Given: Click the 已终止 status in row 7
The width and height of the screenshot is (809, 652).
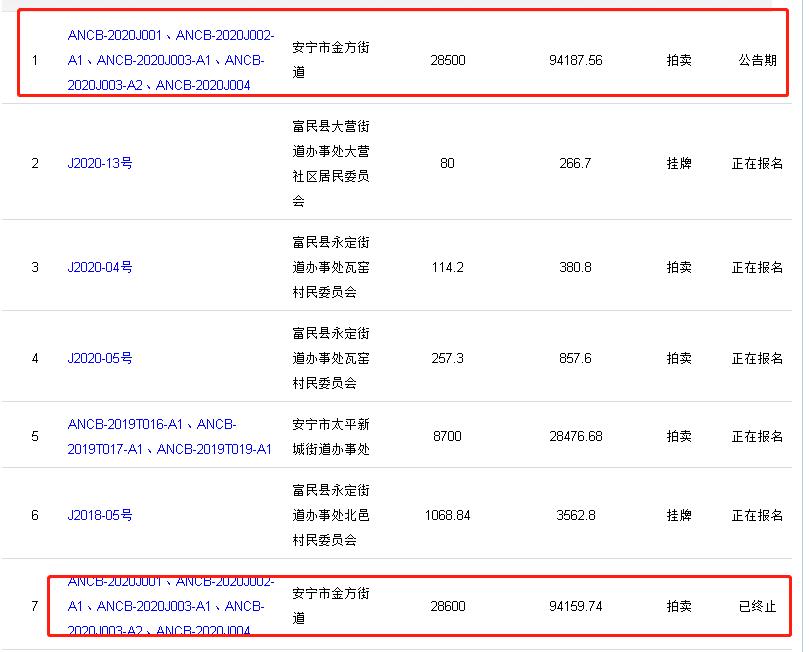Looking at the screenshot, I should coord(757,606).
